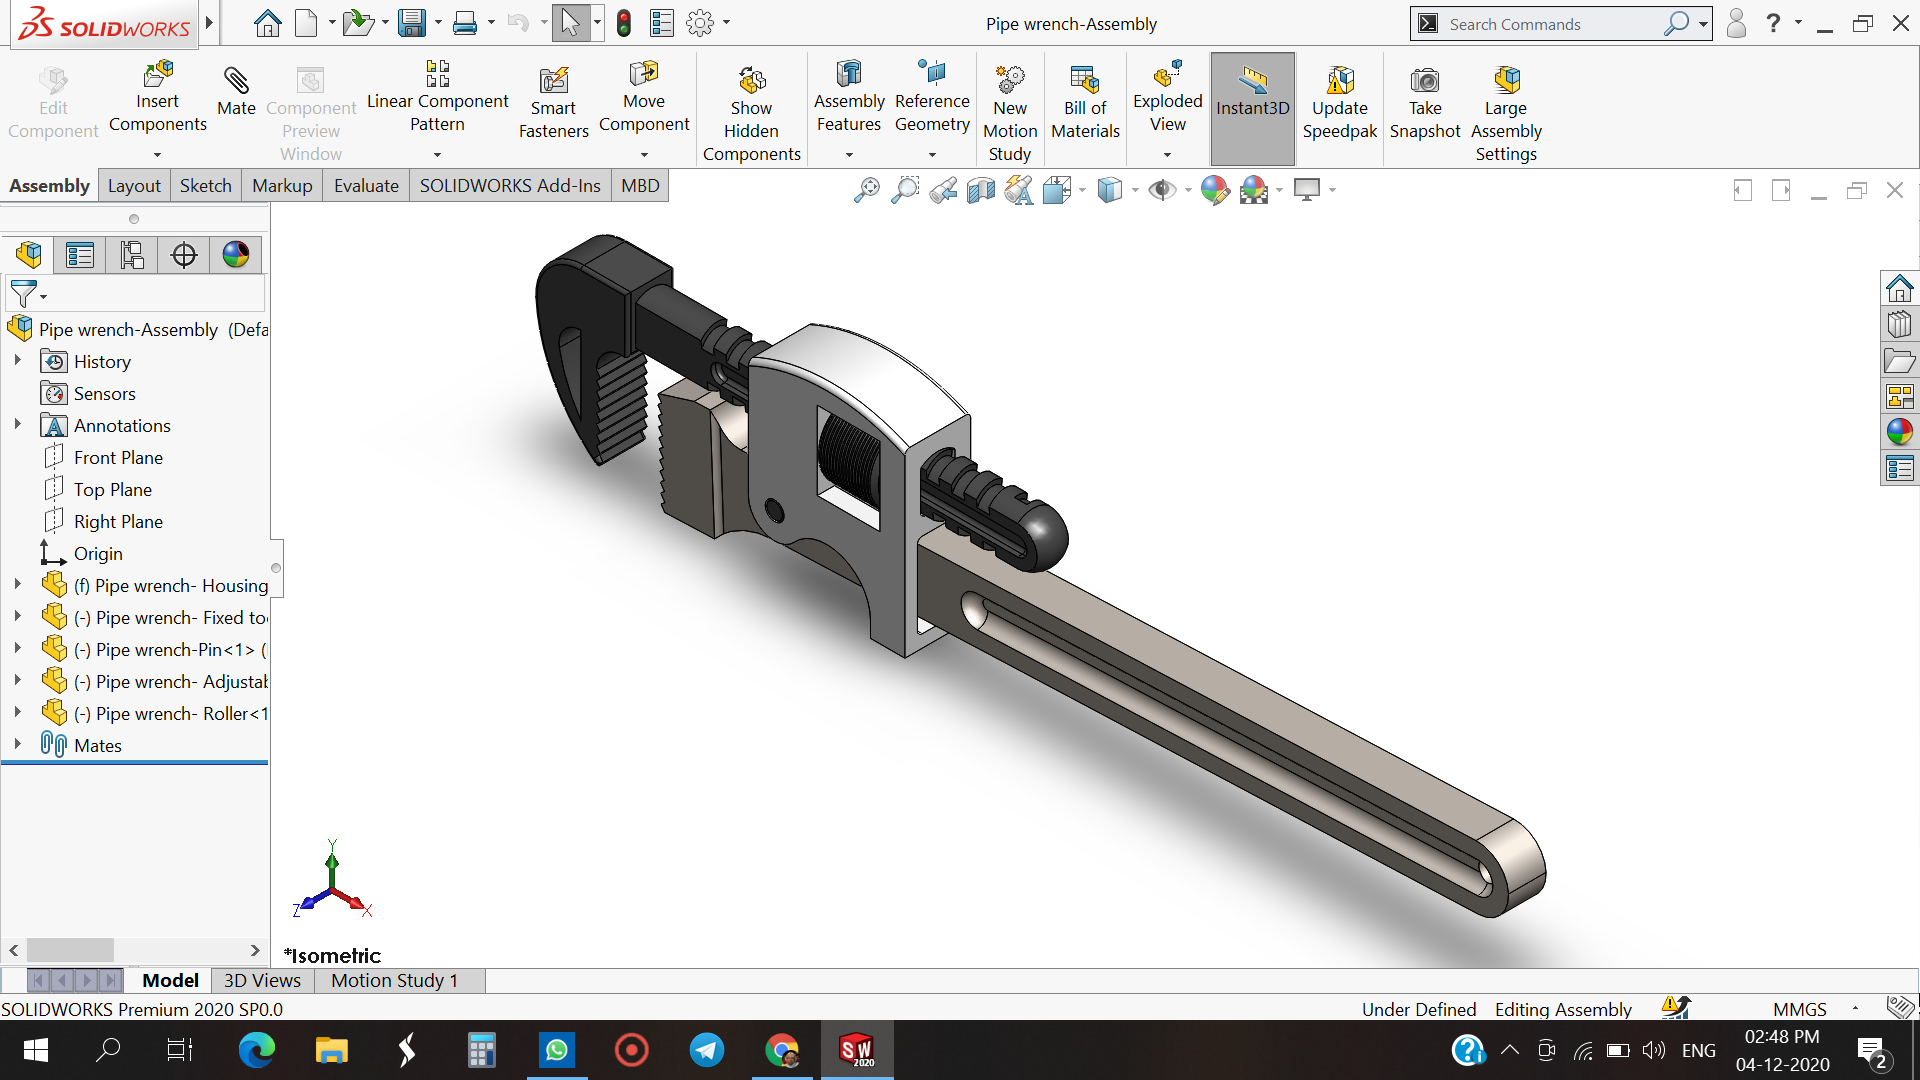This screenshot has width=1920, height=1080.
Task: Click the Section View icon
Action: pos(981,190)
